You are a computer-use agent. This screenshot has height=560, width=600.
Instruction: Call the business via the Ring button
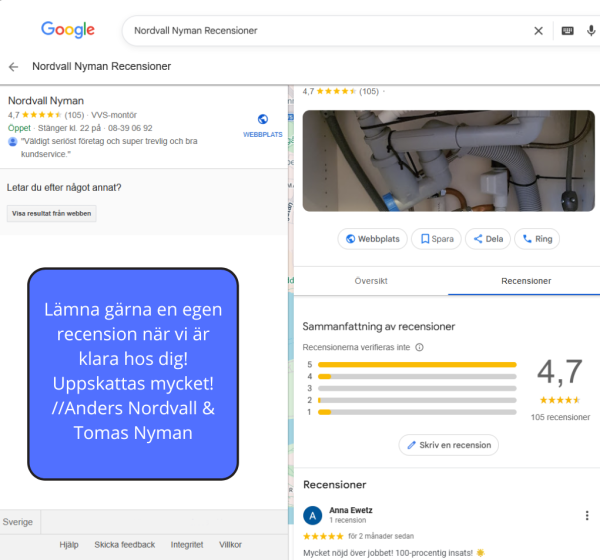pyautogui.click(x=537, y=239)
